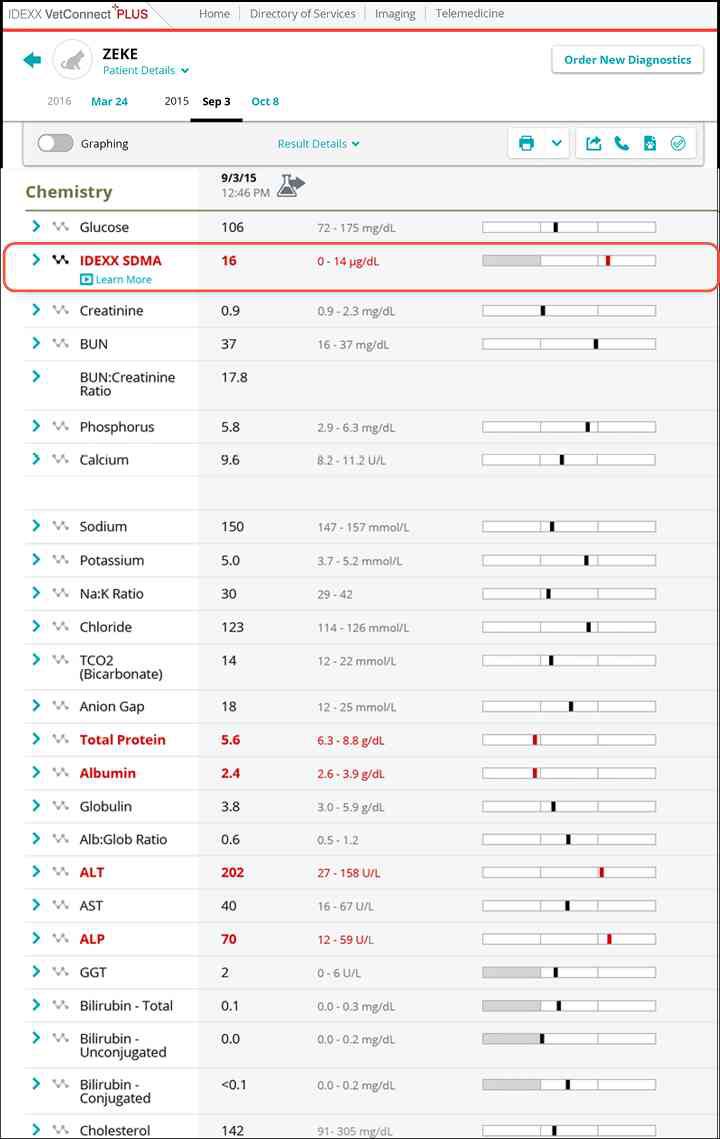Image resolution: width=720 pixels, height=1139 pixels.
Task: Click the print icon
Action: (x=526, y=144)
